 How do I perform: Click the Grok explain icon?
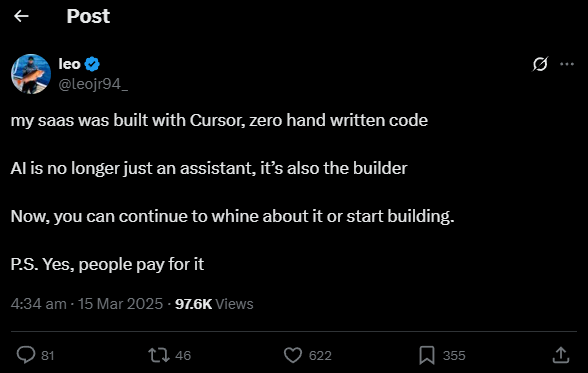click(x=540, y=64)
